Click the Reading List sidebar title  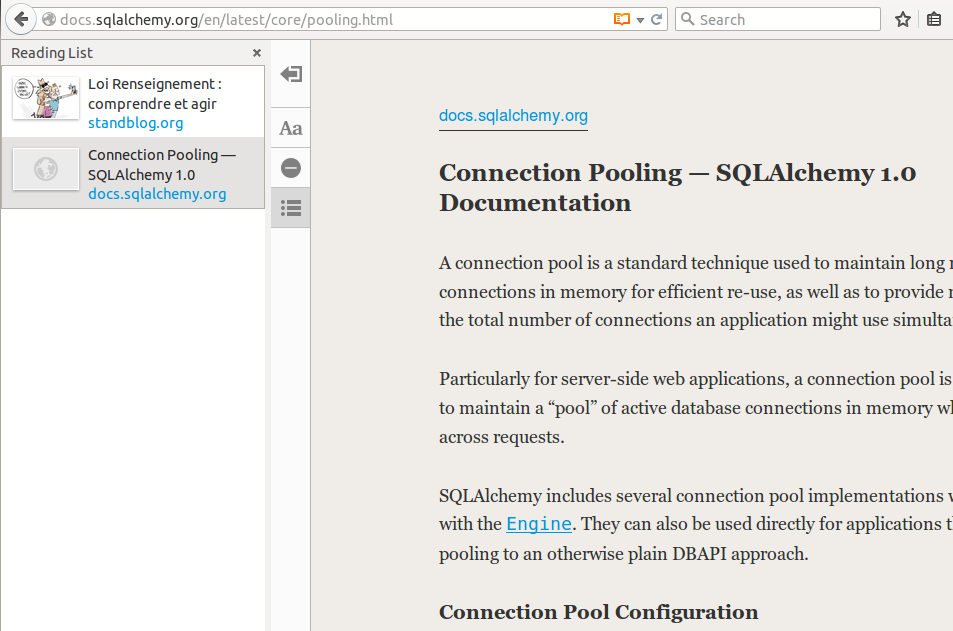pos(52,53)
